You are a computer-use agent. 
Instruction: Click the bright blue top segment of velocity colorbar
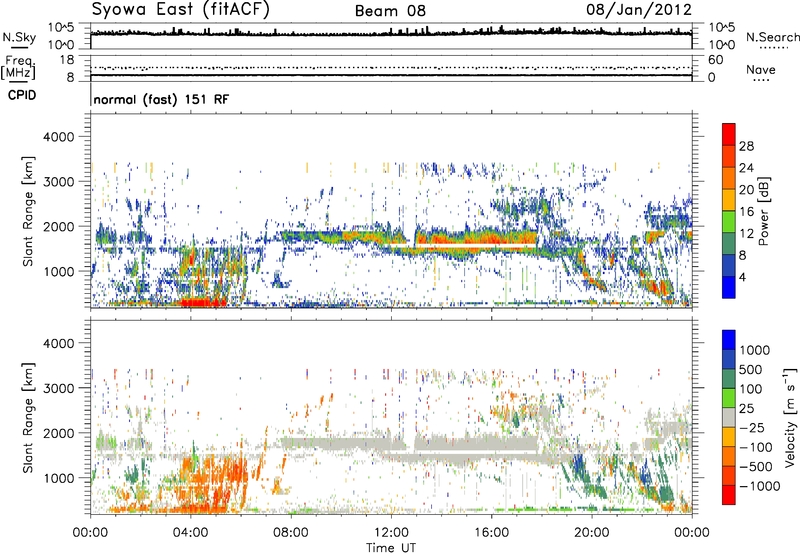tap(729, 340)
